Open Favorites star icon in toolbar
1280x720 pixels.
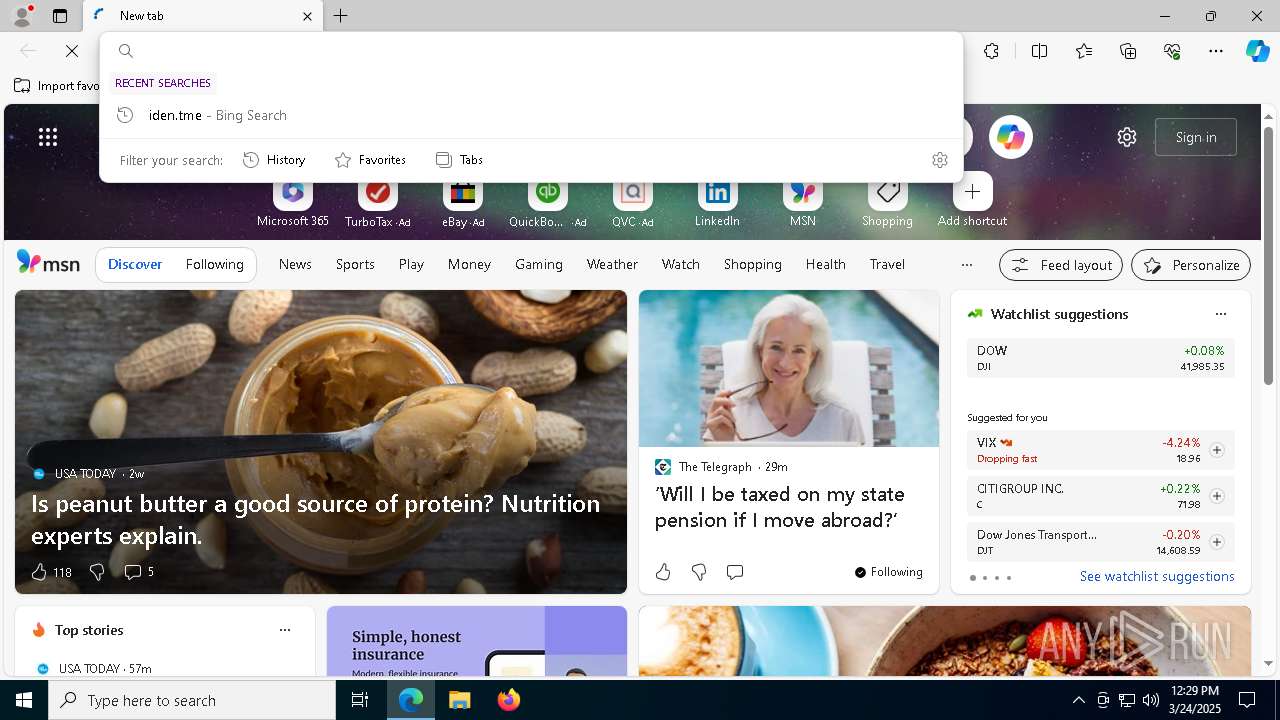tap(1084, 51)
